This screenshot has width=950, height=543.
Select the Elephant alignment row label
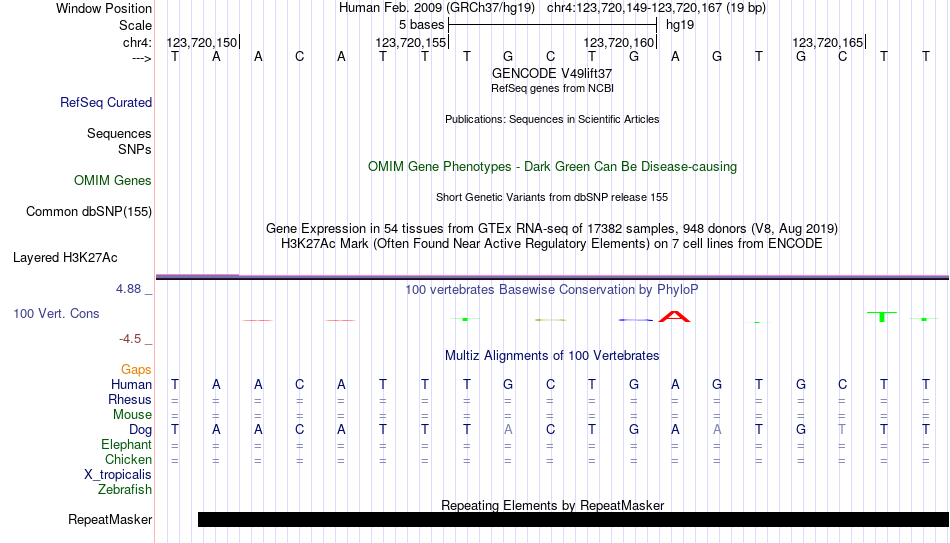(x=126, y=445)
